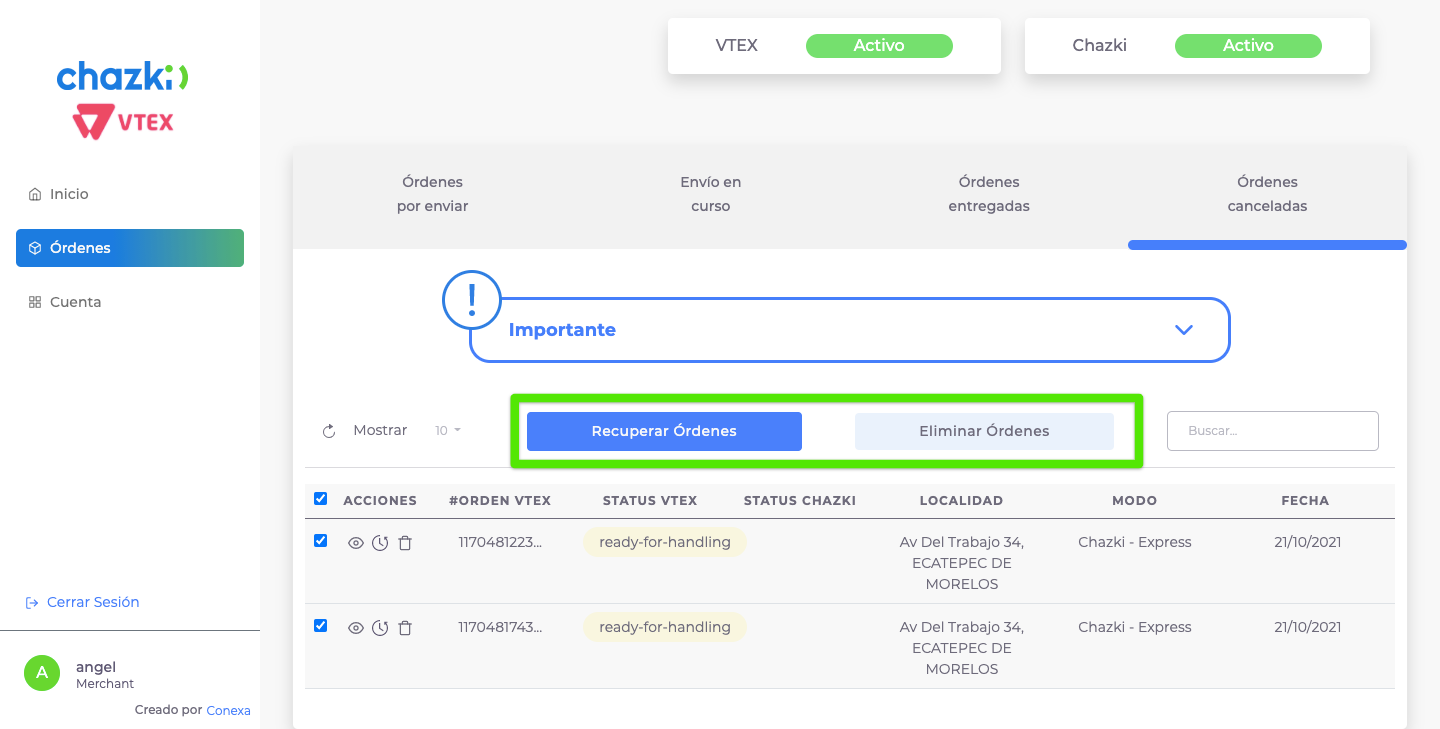Screen dimensions: 1440x729
Task: Click the VTEX logo in sidebar
Action: point(123,123)
